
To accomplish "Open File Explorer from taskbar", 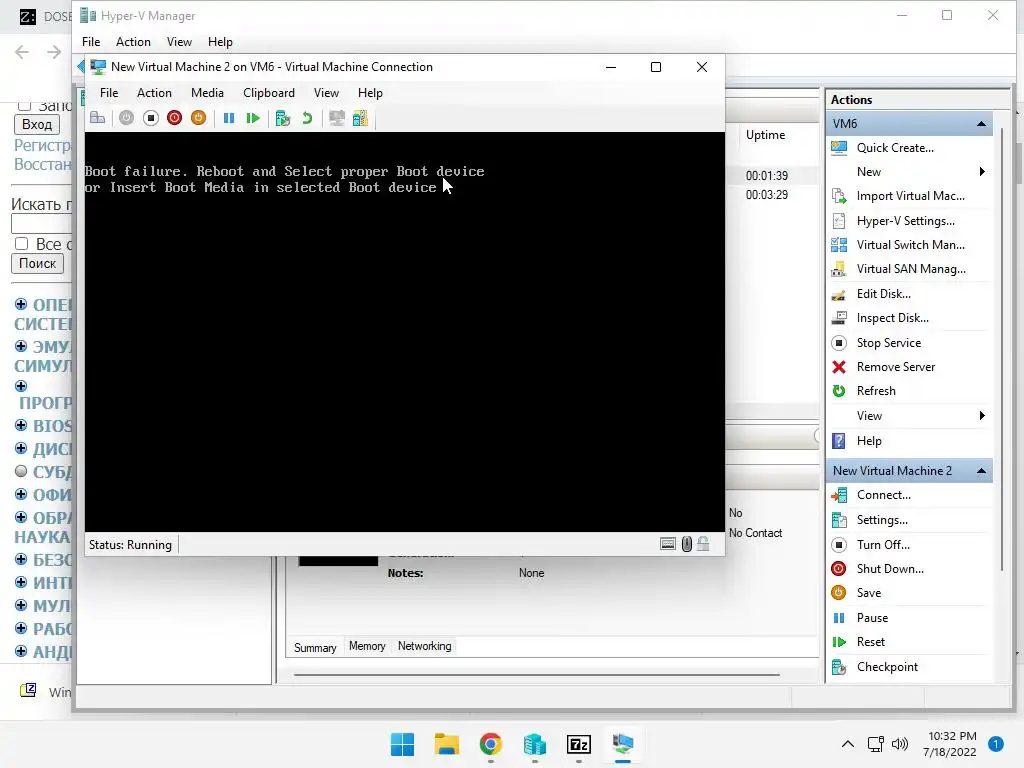I will 447,744.
